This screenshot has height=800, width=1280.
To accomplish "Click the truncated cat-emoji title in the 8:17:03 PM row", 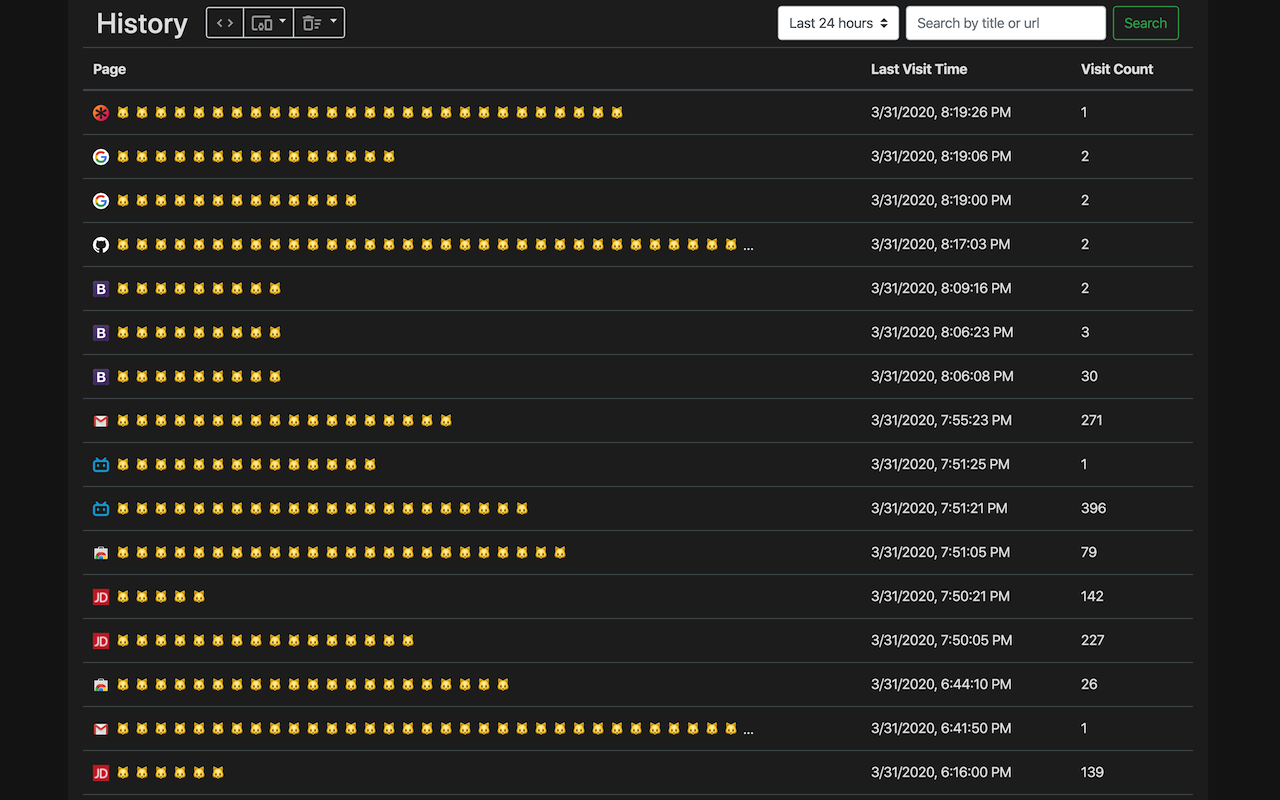I will 435,245.
